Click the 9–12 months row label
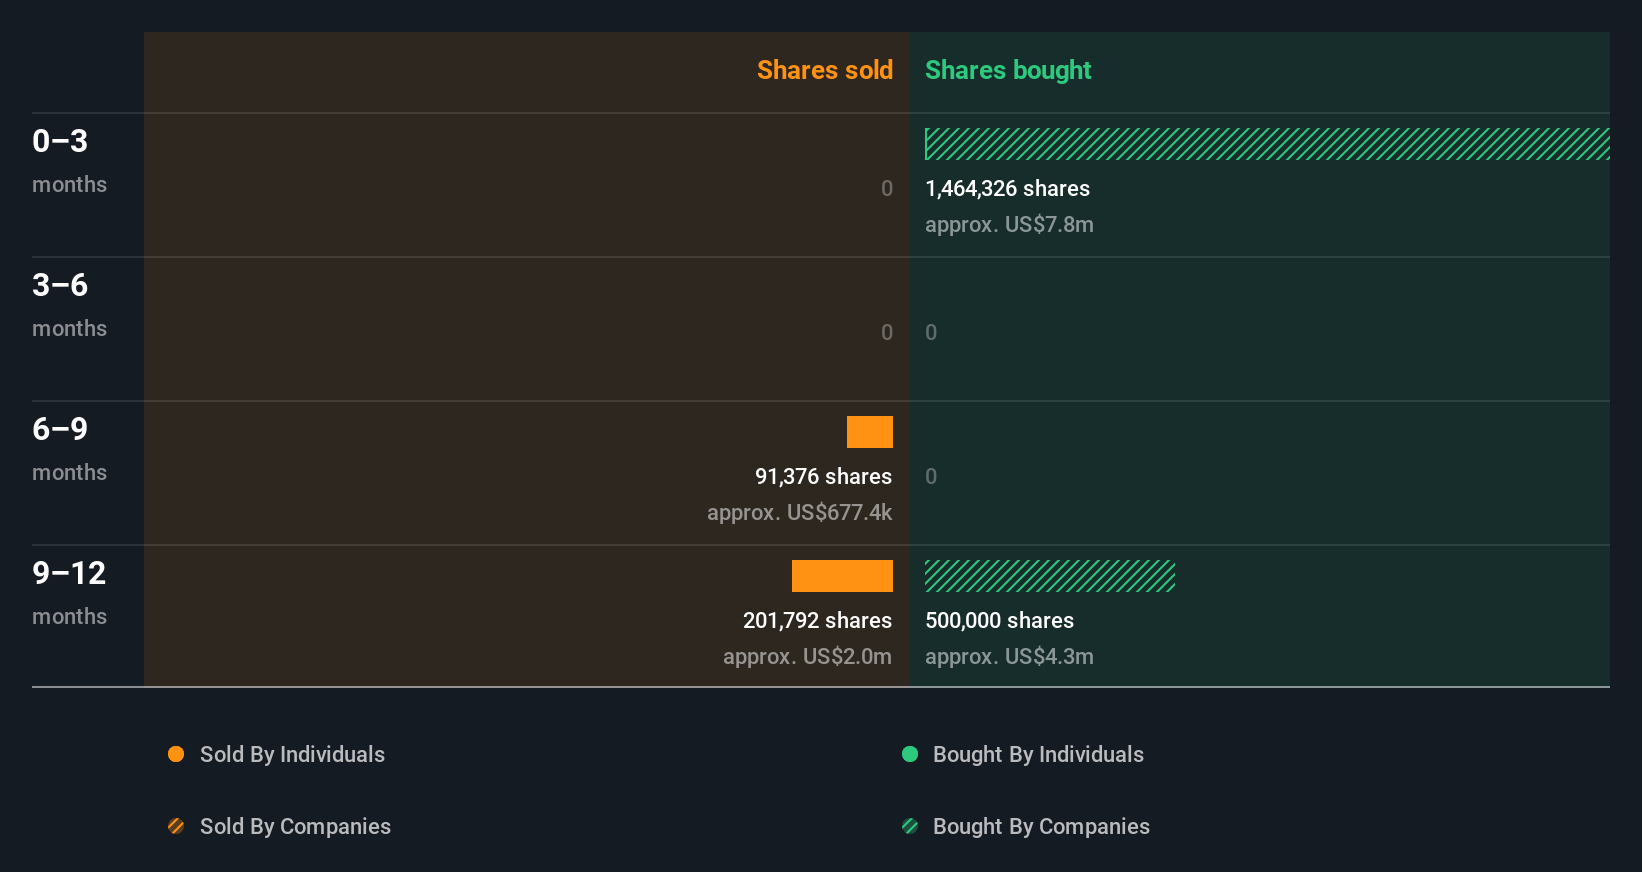1642x872 pixels. pyautogui.click(x=69, y=593)
